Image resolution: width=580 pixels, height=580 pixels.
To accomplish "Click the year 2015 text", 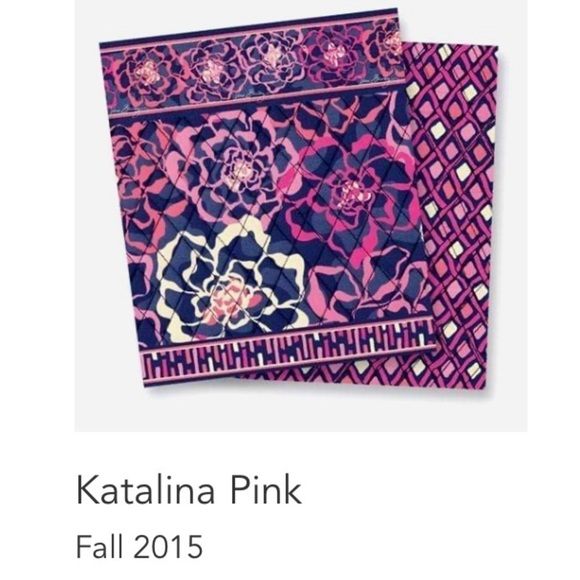I will 168,546.
